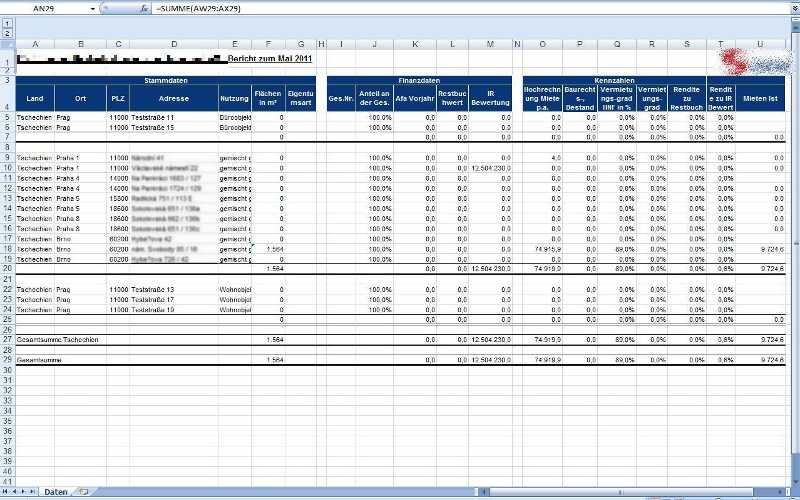800x500 pixels.
Task: Switch to the Daten sheet tab
Action: coord(56,492)
